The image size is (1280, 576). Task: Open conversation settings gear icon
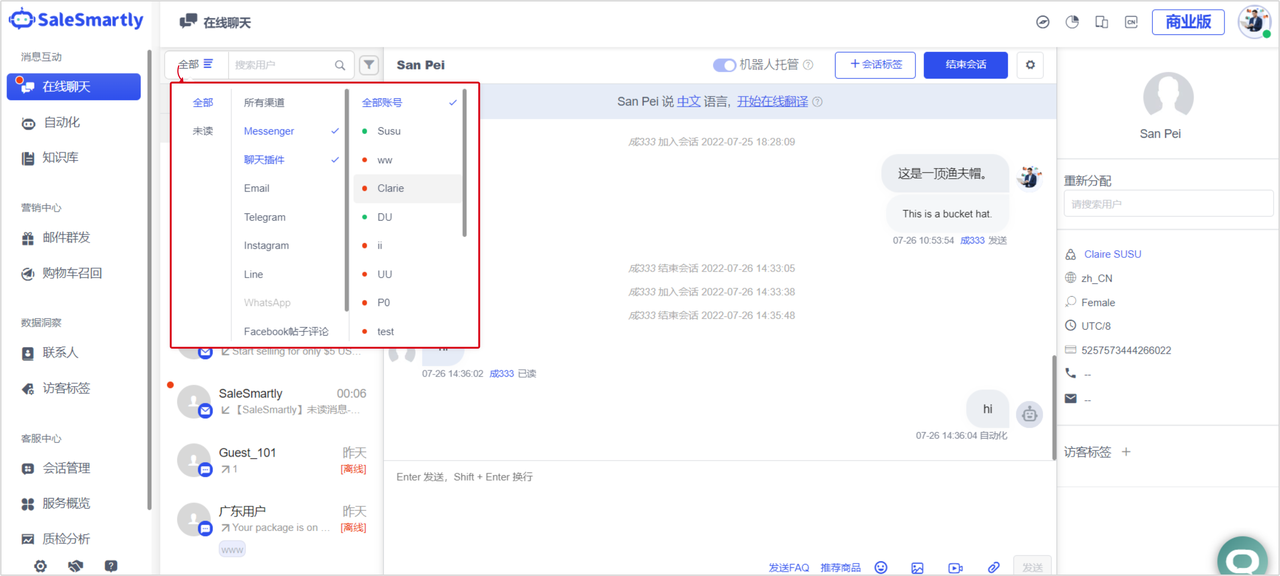pyautogui.click(x=1030, y=65)
